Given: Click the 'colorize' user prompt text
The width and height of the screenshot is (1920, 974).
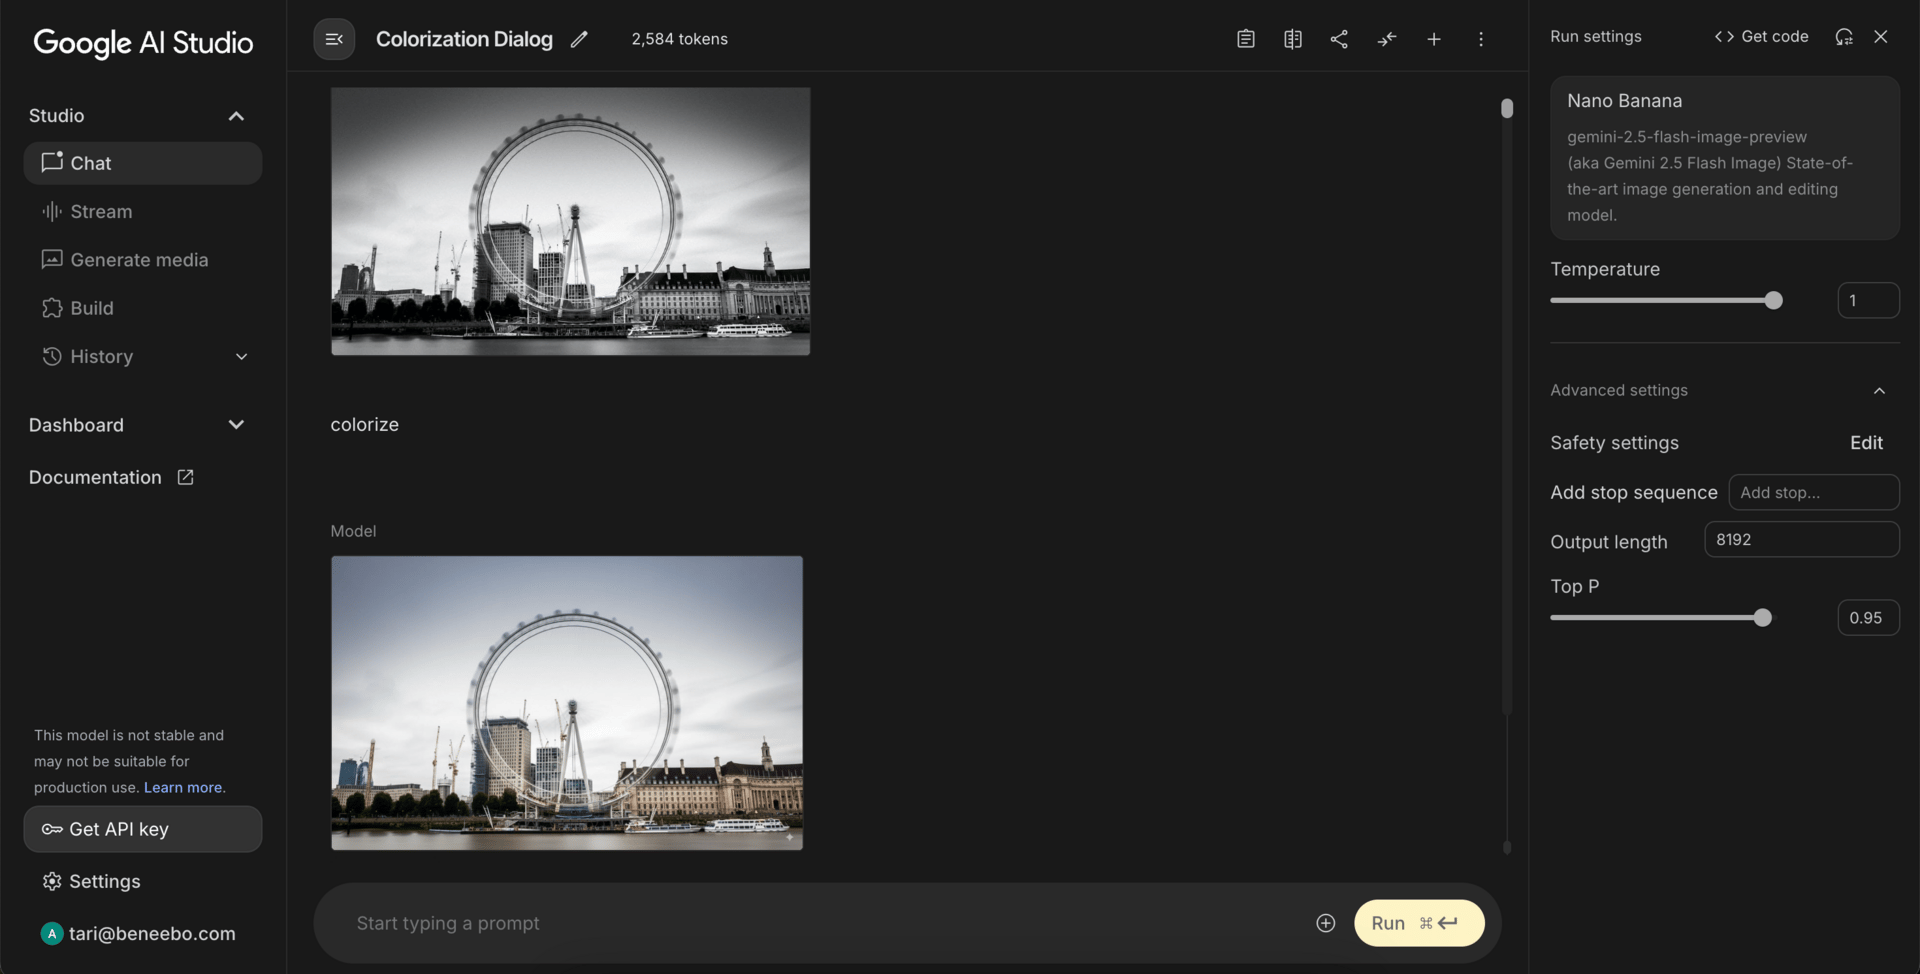Looking at the screenshot, I should click(x=364, y=425).
